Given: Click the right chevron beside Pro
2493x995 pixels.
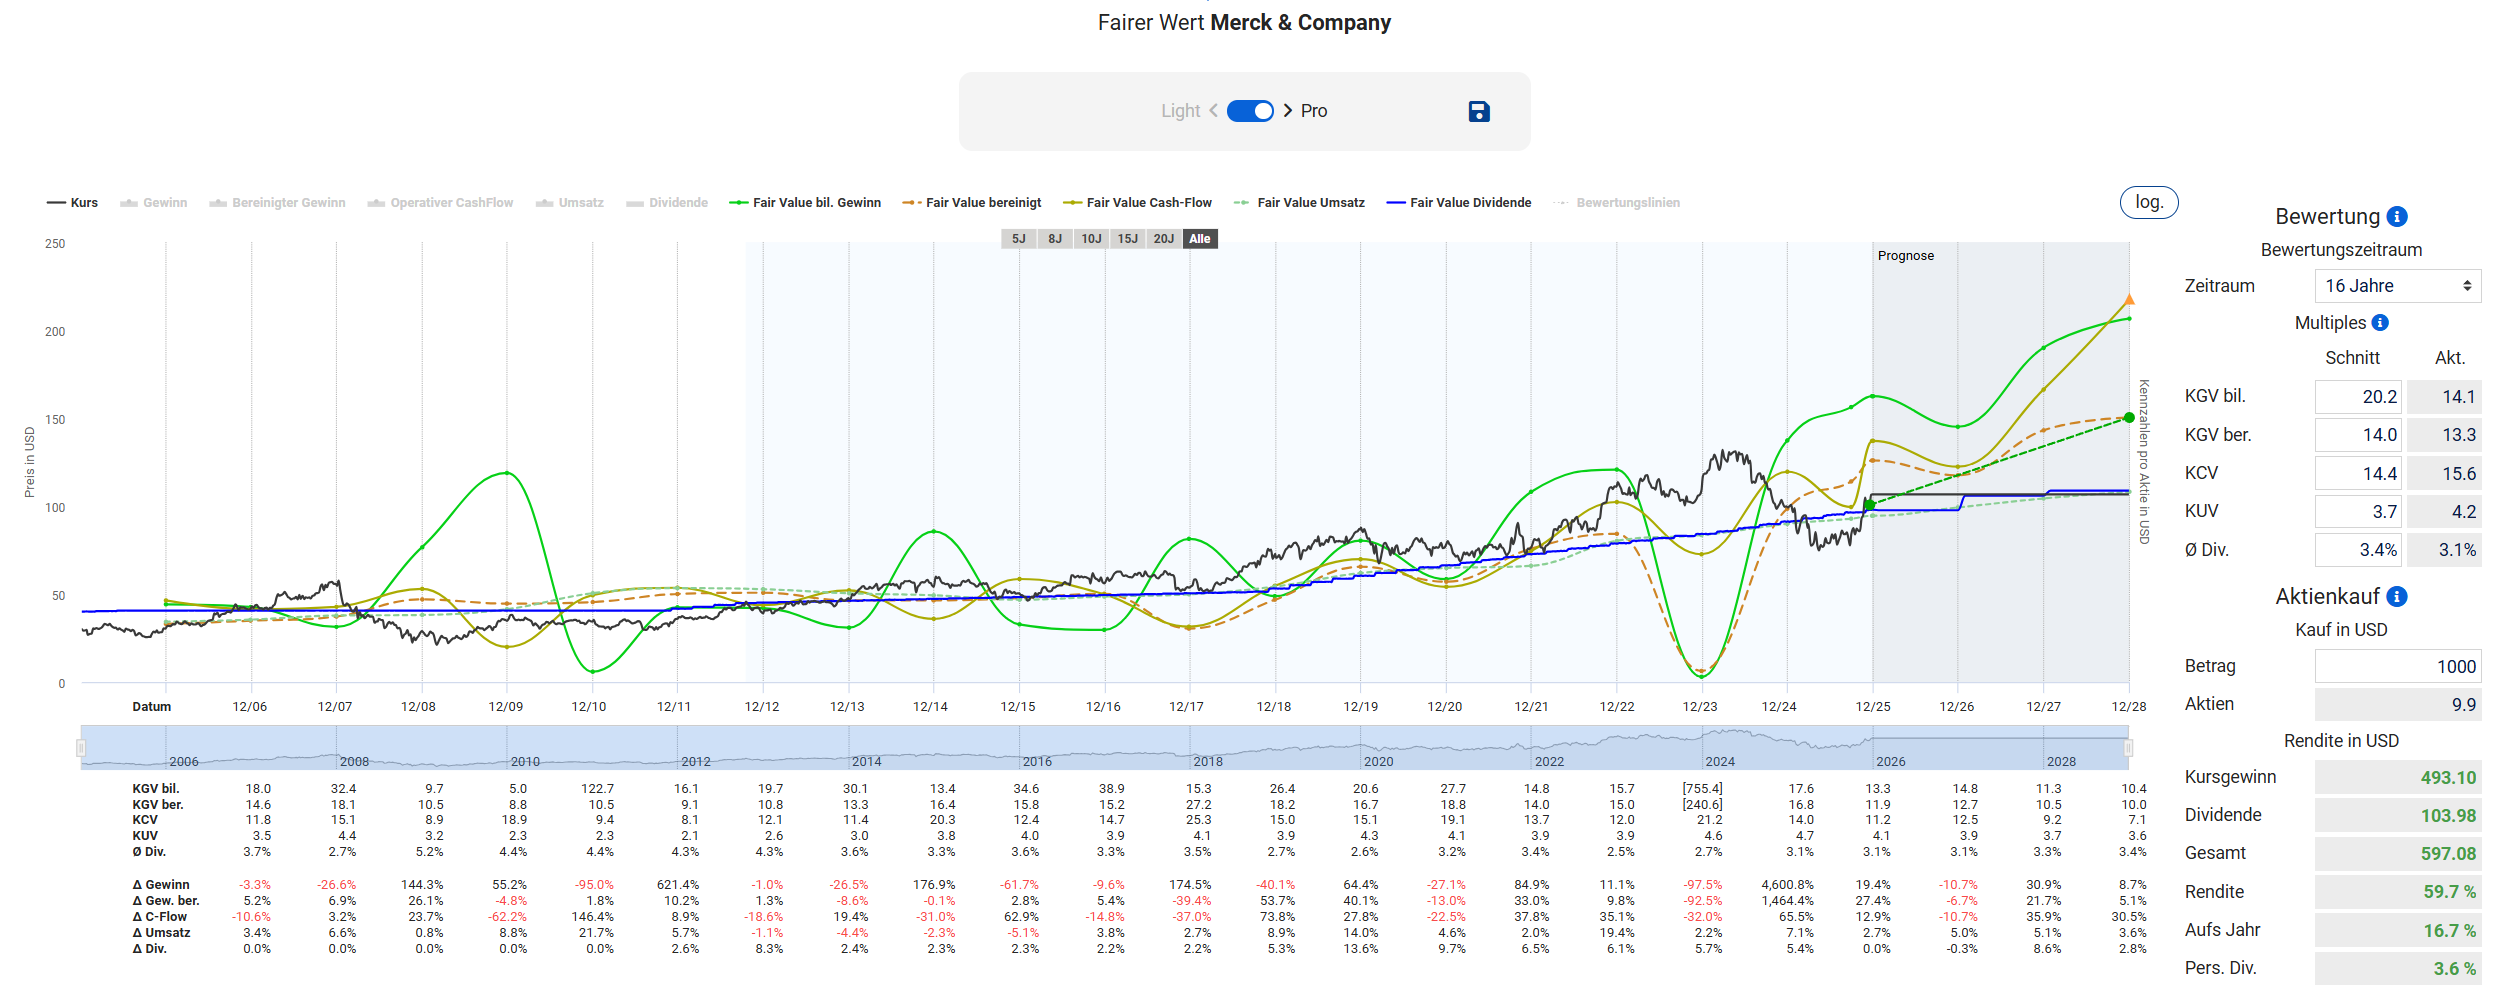Looking at the screenshot, I should pyautogui.click(x=1288, y=111).
